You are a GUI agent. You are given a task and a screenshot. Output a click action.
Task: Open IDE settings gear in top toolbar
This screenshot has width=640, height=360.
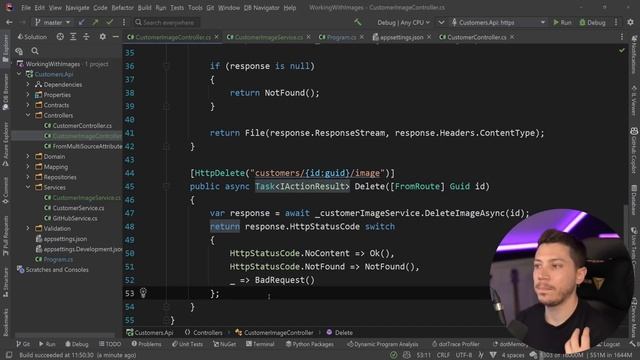pyautogui.click(x=631, y=22)
